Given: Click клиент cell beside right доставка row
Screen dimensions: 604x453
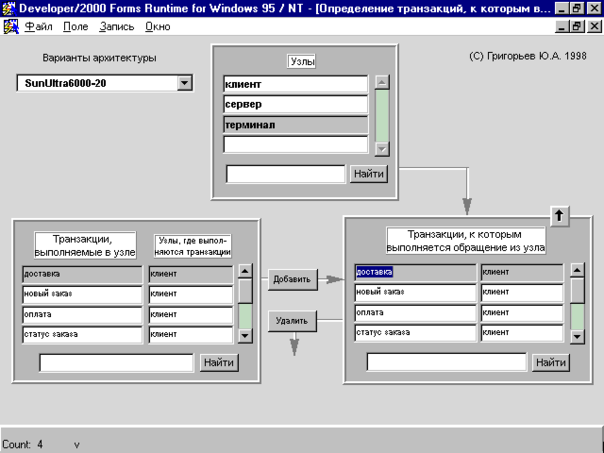Looking at the screenshot, I should (522, 272).
